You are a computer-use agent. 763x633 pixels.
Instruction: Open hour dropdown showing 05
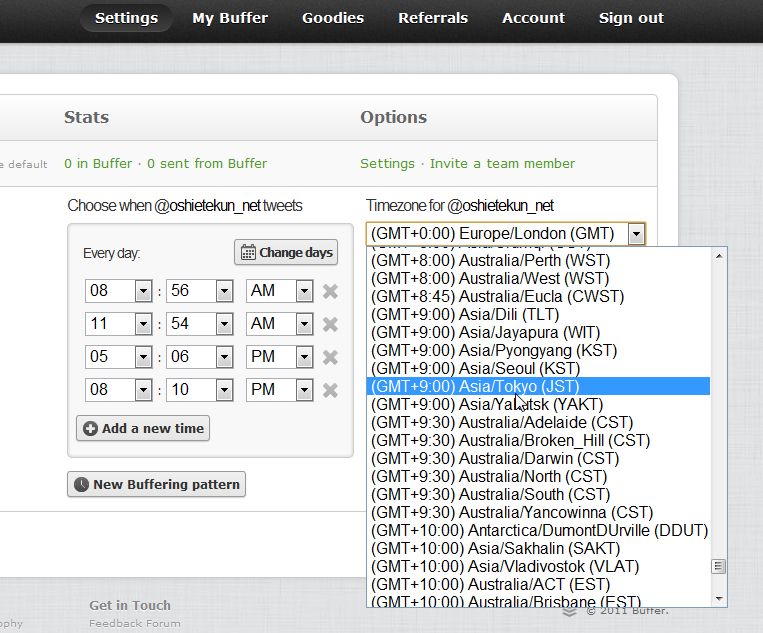pyautogui.click(x=119, y=357)
